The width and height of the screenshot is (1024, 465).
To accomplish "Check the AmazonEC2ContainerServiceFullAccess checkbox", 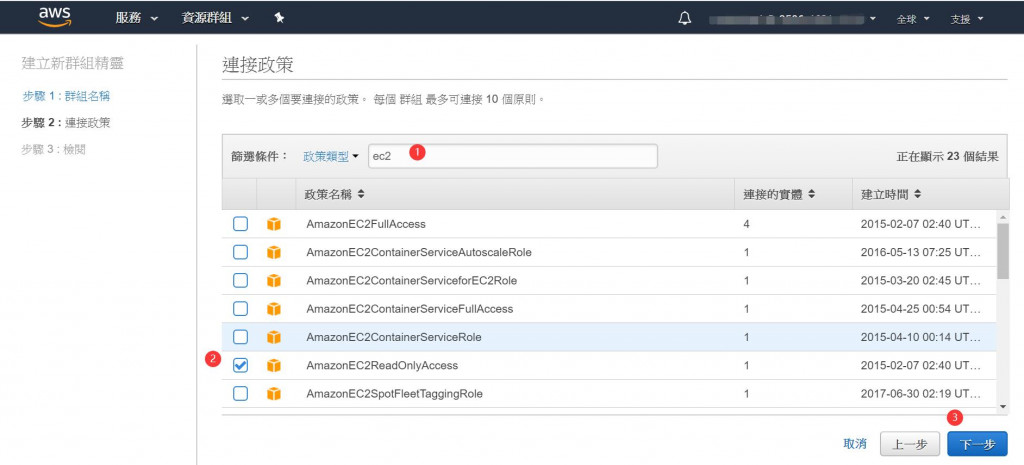I will coord(240,309).
